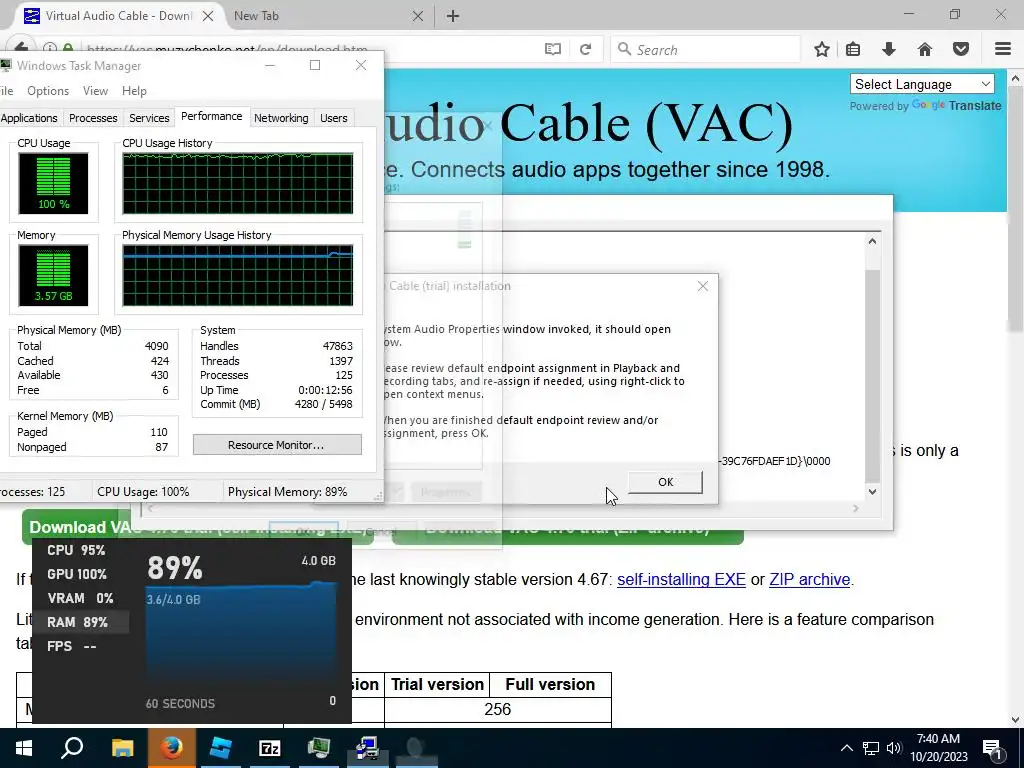
Task: Open File Explorer from the taskbar
Action: (x=122, y=748)
